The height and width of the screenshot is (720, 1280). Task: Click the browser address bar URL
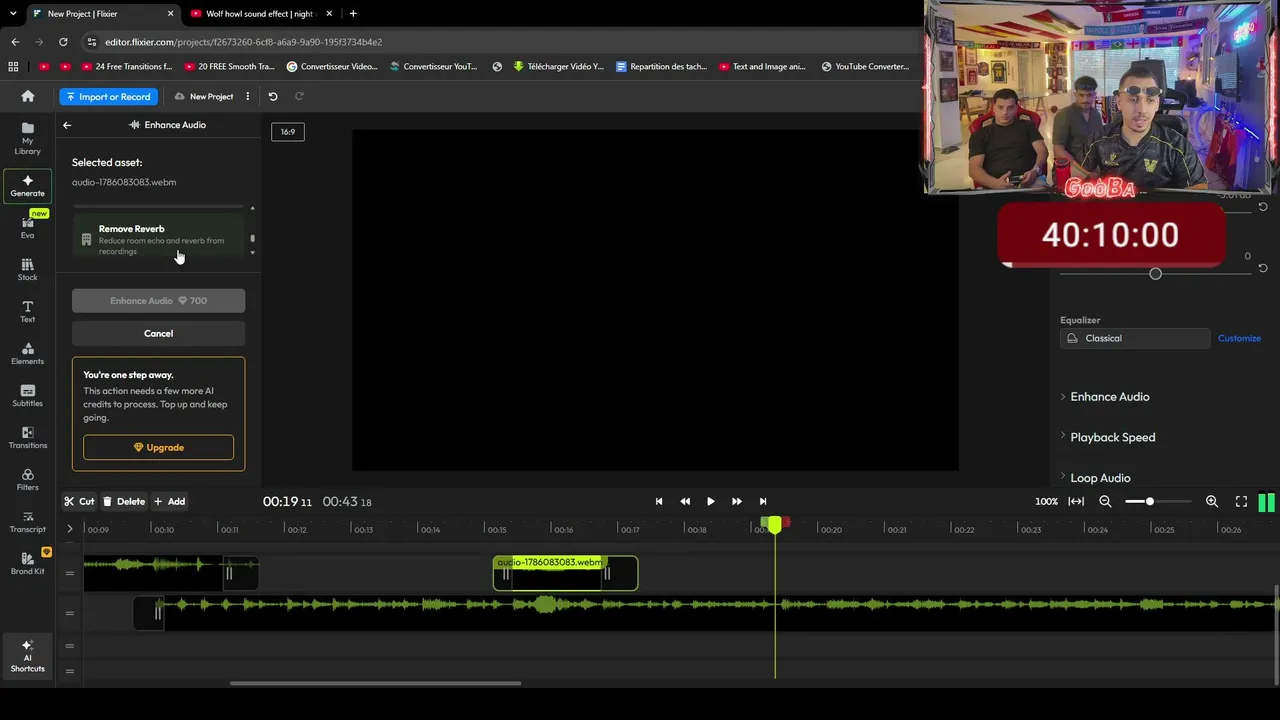pyautogui.click(x=243, y=42)
